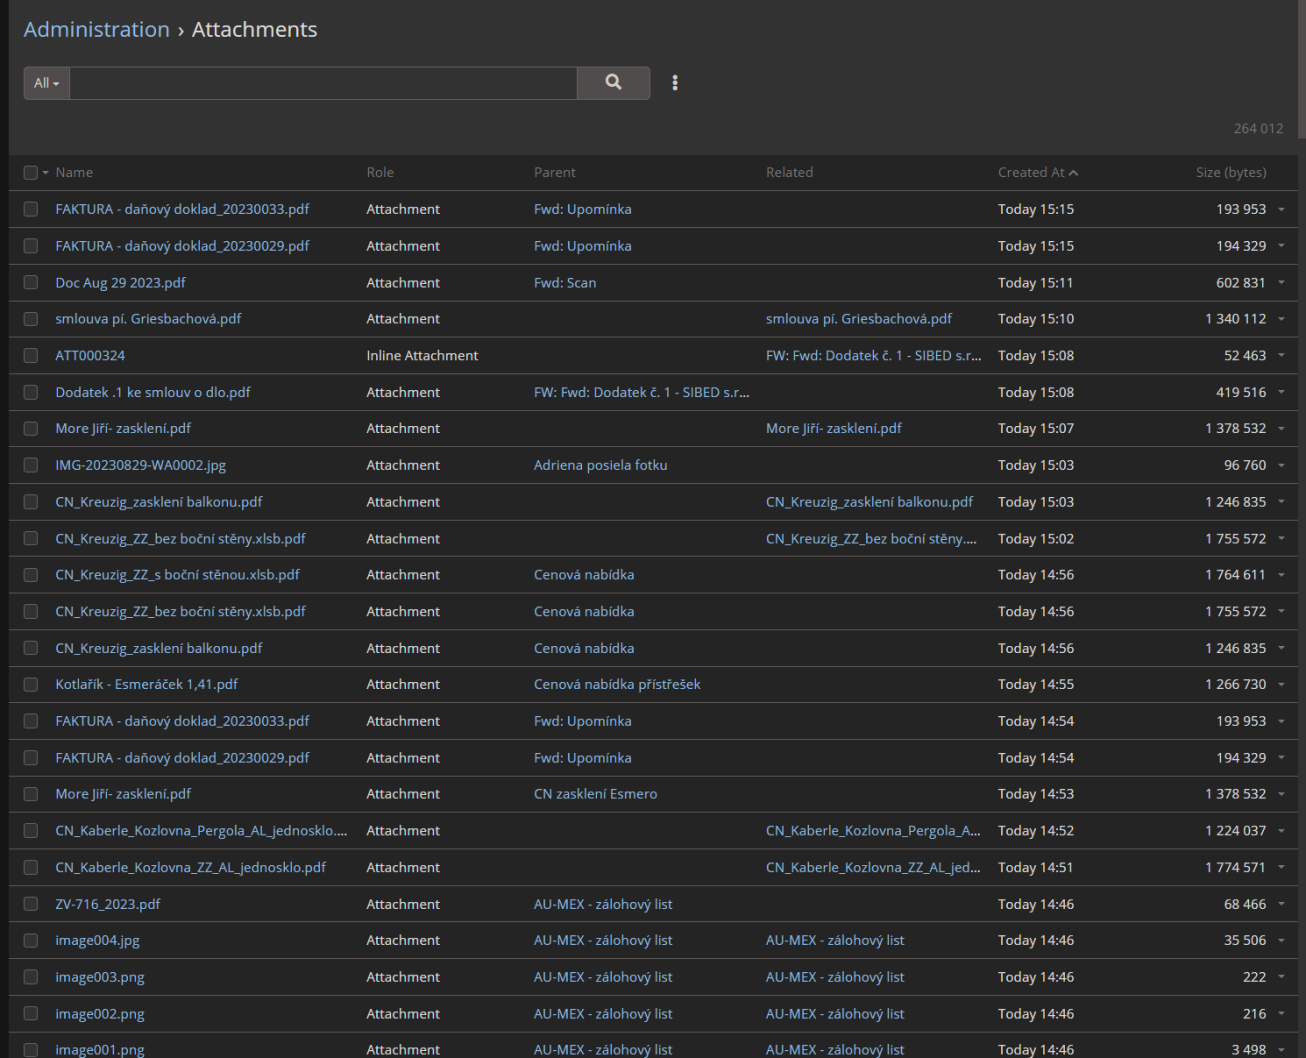Tick the select-all checkbox in the table header
This screenshot has height=1058, width=1306.
pyautogui.click(x=31, y=173)
